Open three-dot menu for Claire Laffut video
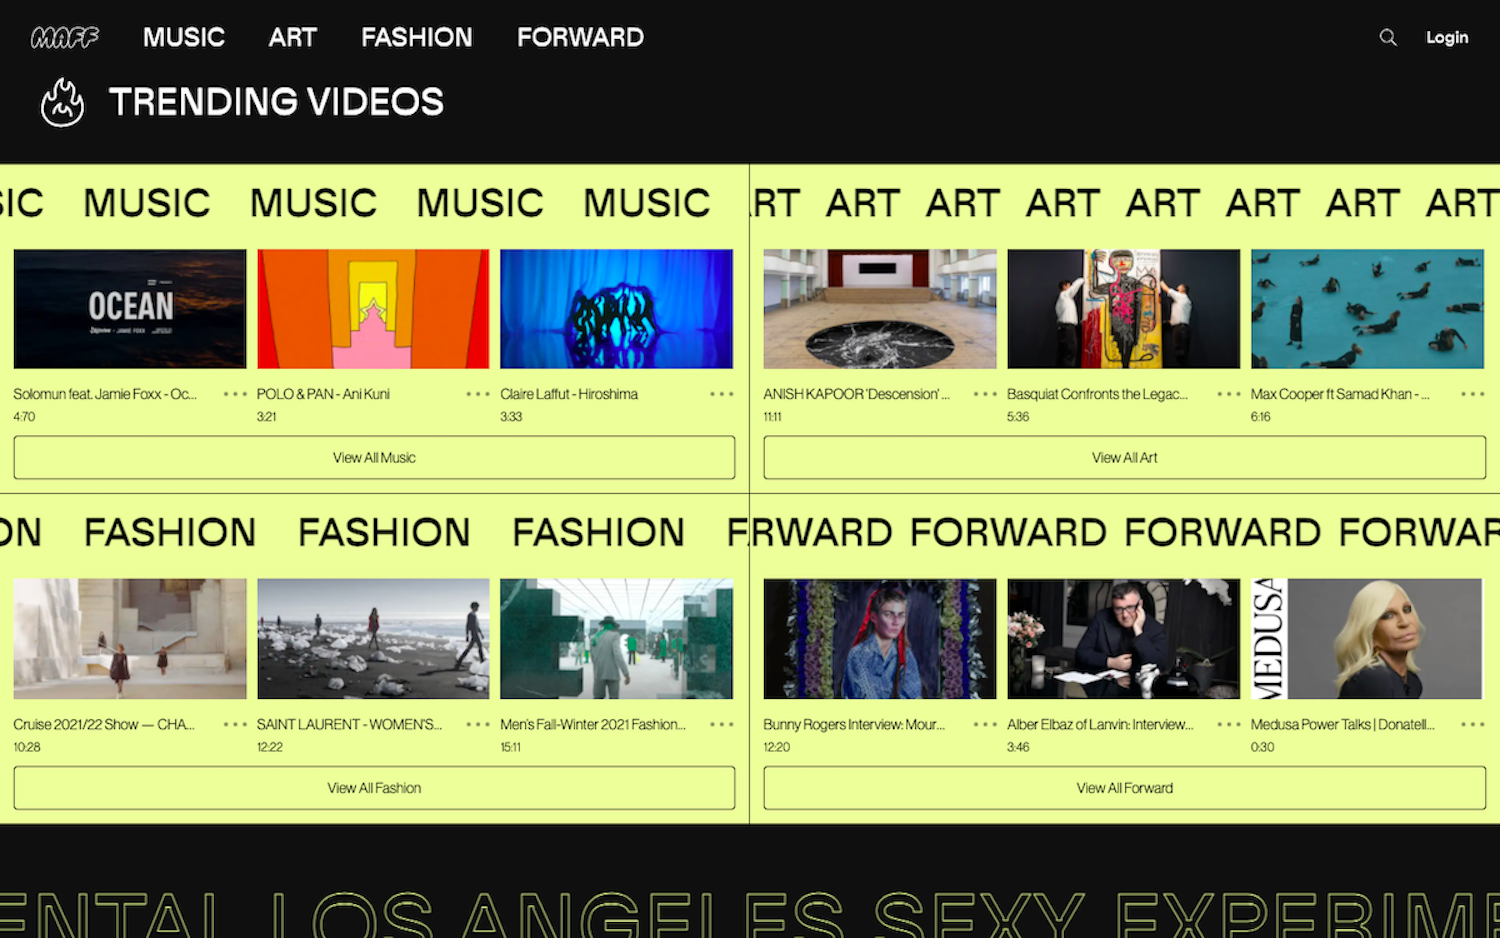Screen dimensions: 1500x938 click(x=722, y=394)
